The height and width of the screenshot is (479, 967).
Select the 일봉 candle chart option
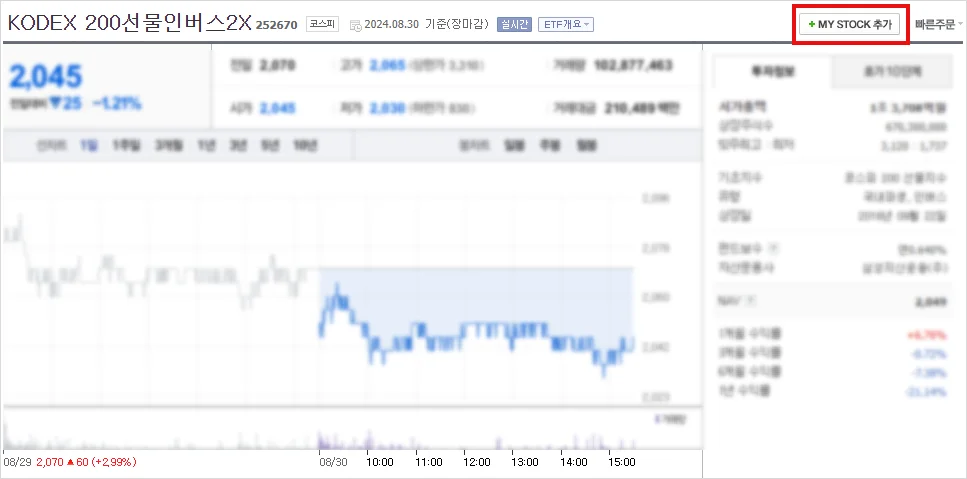coord(514,146)
